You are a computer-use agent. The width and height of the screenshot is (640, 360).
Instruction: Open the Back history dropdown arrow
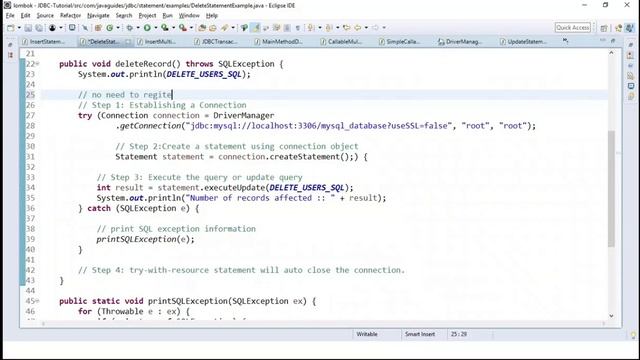click(x=366, y=28)
